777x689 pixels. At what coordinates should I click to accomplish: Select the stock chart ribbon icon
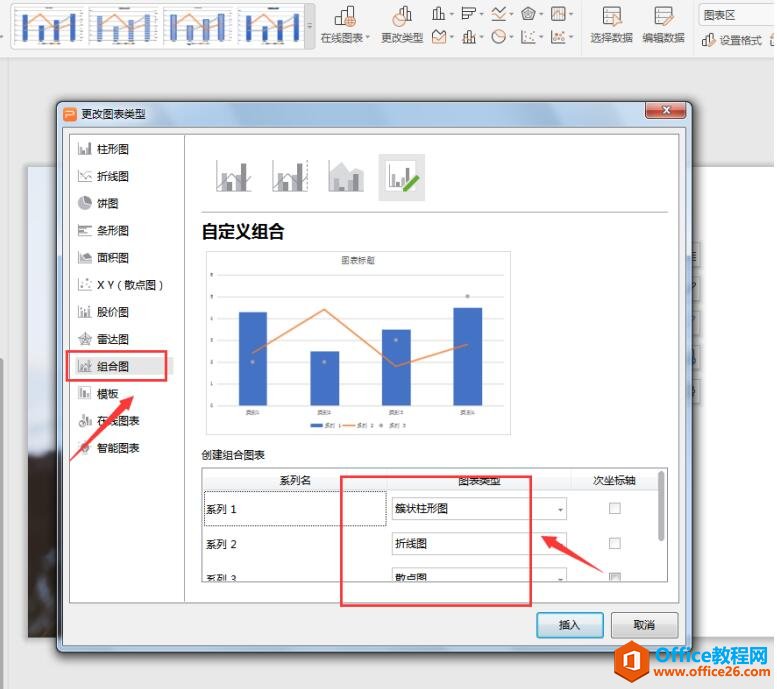pos(558,13)
